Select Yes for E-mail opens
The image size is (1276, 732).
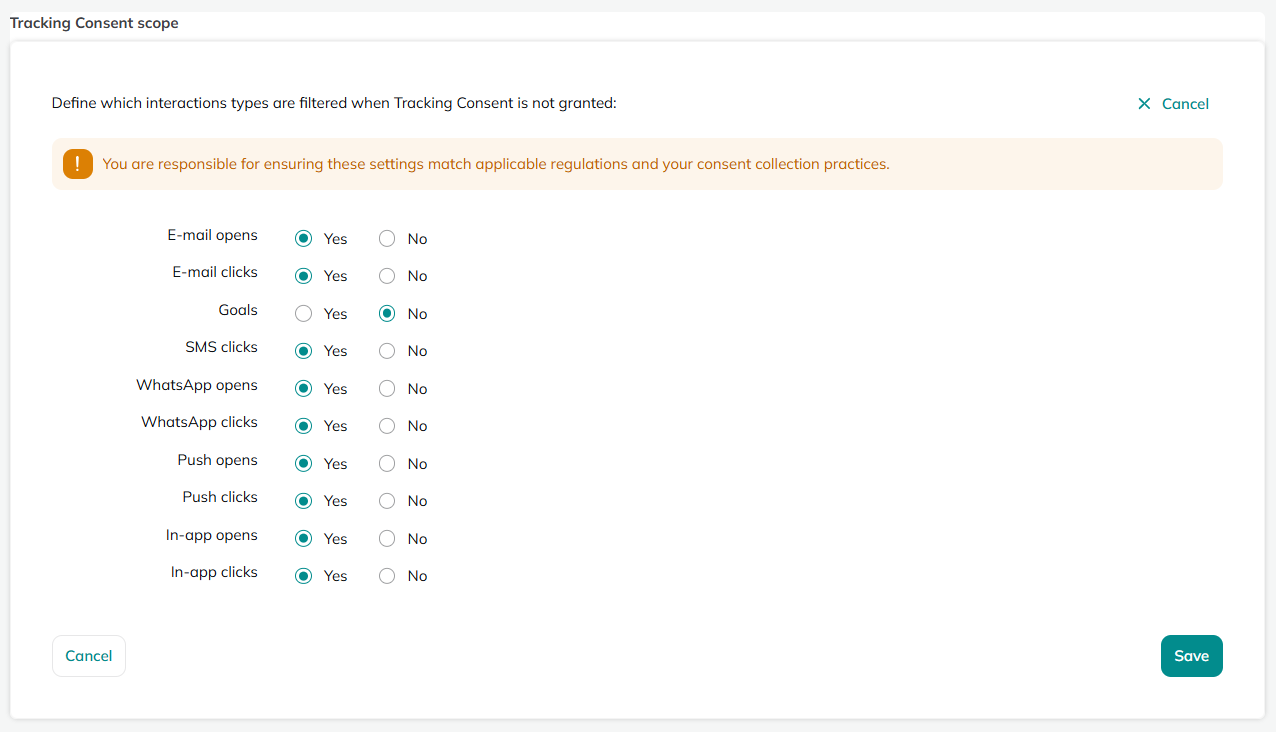pyautogui.click(x=304, y=238)
